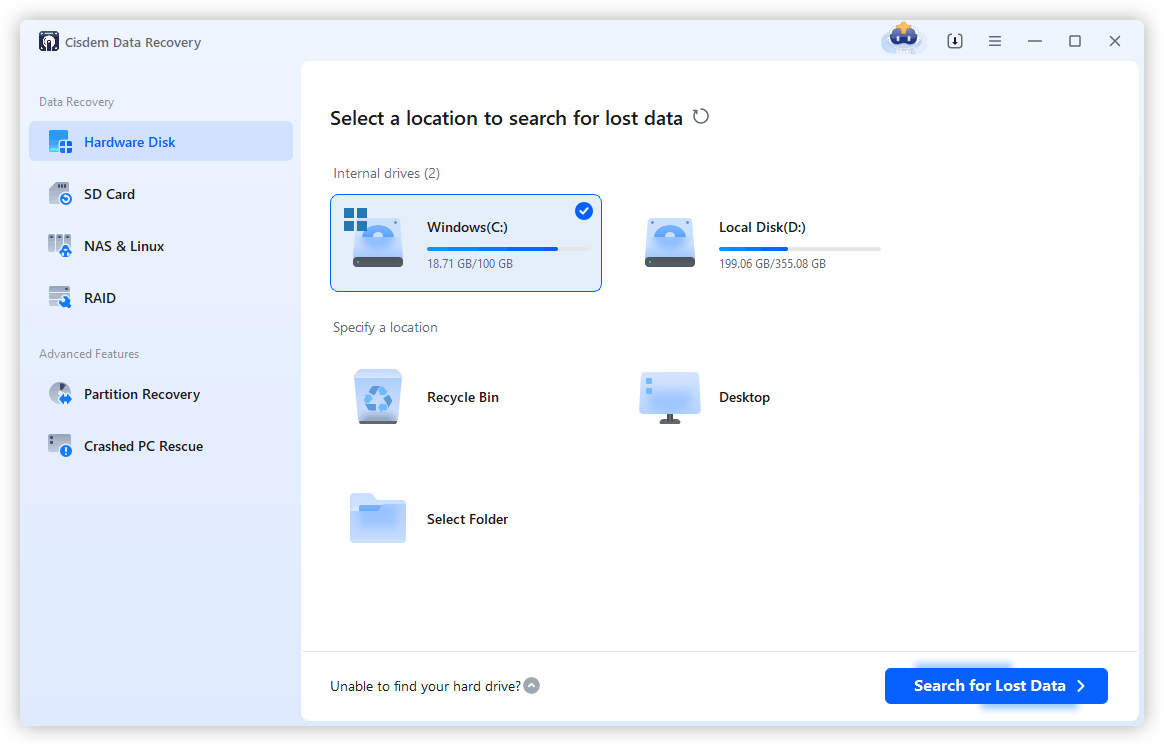The height and width of the screenshot is (746, 1164).
Task: Deselect the Windows(C:) drive checkmark
Action: 583,211
